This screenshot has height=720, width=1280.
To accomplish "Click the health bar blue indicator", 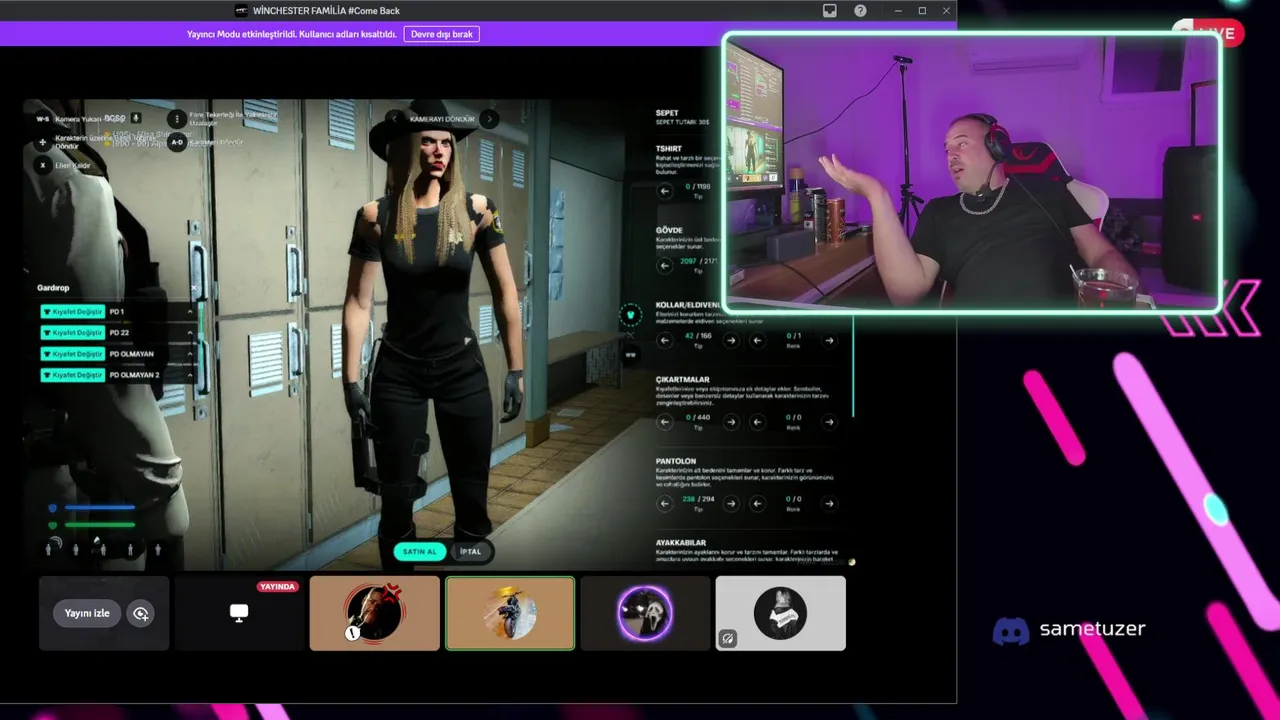I will [99, 508].
